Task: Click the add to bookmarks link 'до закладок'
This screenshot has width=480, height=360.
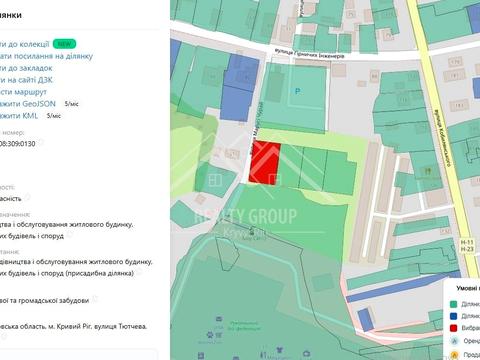Action: (26, 68)
